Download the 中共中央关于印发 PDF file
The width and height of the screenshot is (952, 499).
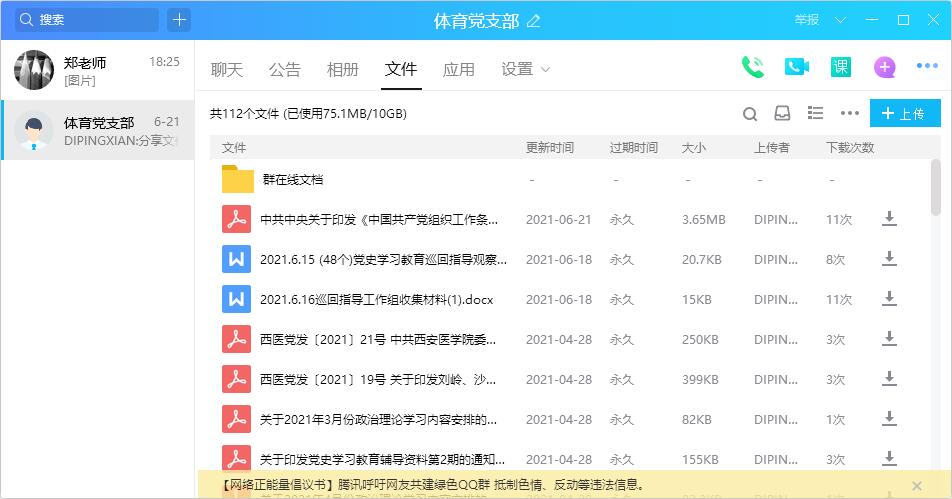888,219
